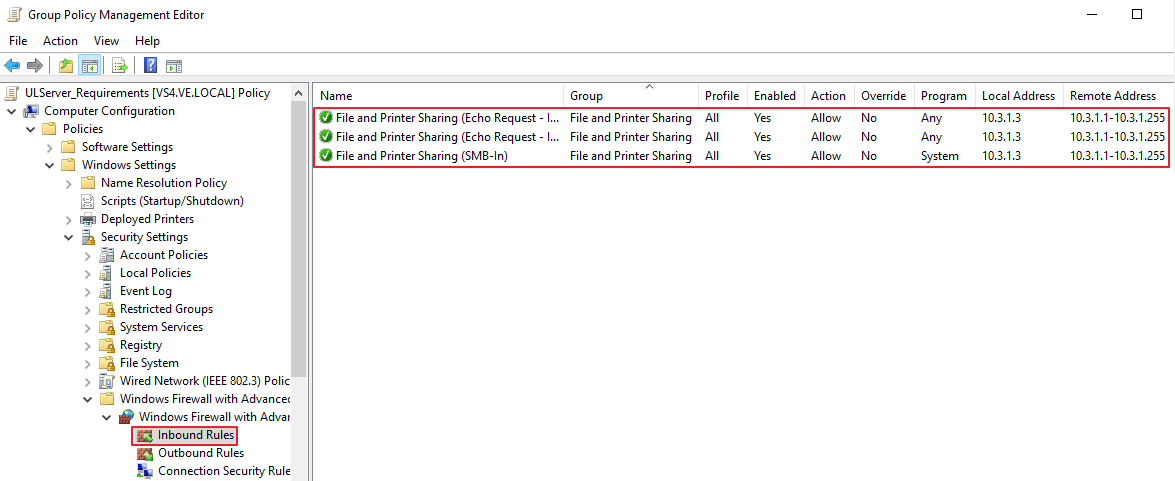Expand the File System node
Viewport: 1175px width, 481px height.
[x=88, y=363]
